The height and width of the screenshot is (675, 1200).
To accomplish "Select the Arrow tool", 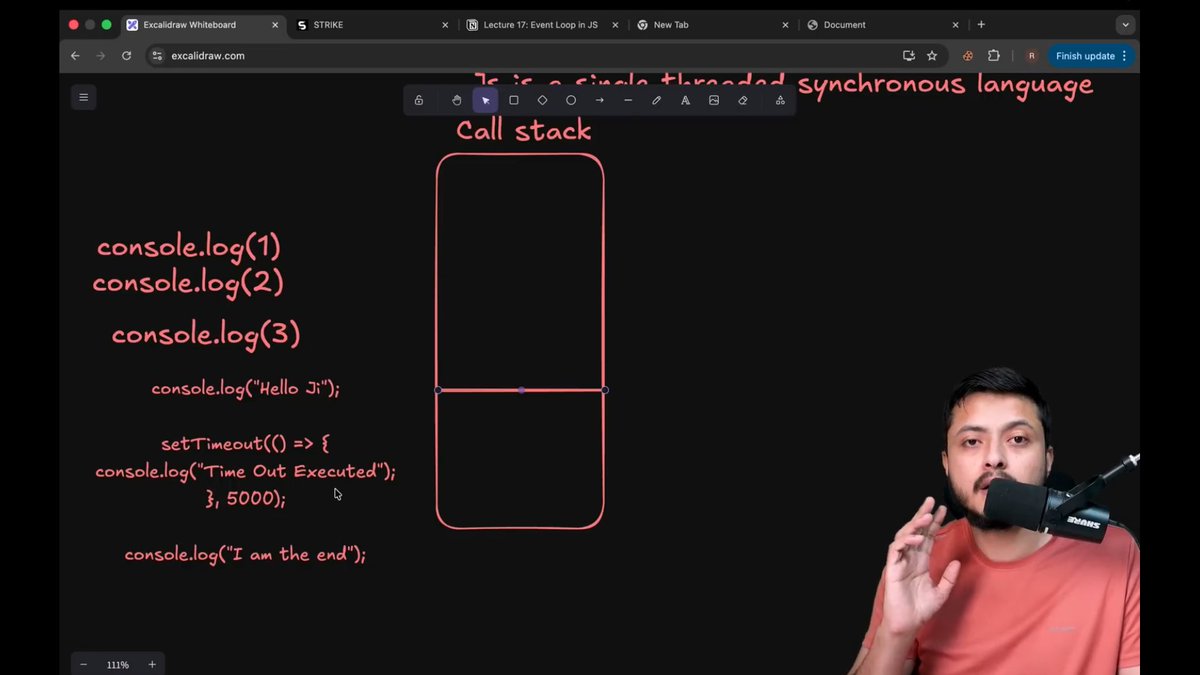I will (599, 100).
